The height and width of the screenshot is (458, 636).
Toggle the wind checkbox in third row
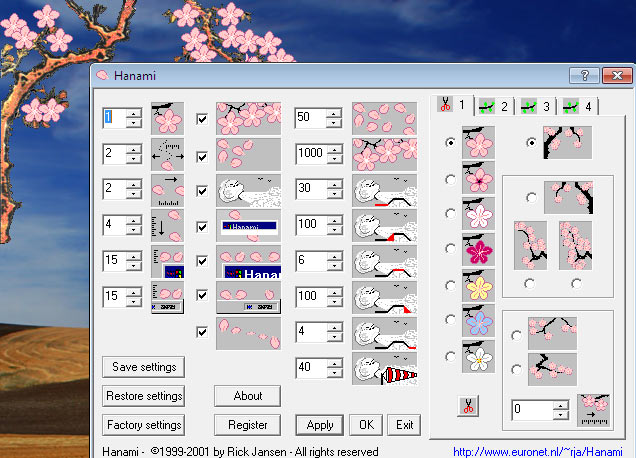pyautogui.click(x=202, y=191)
